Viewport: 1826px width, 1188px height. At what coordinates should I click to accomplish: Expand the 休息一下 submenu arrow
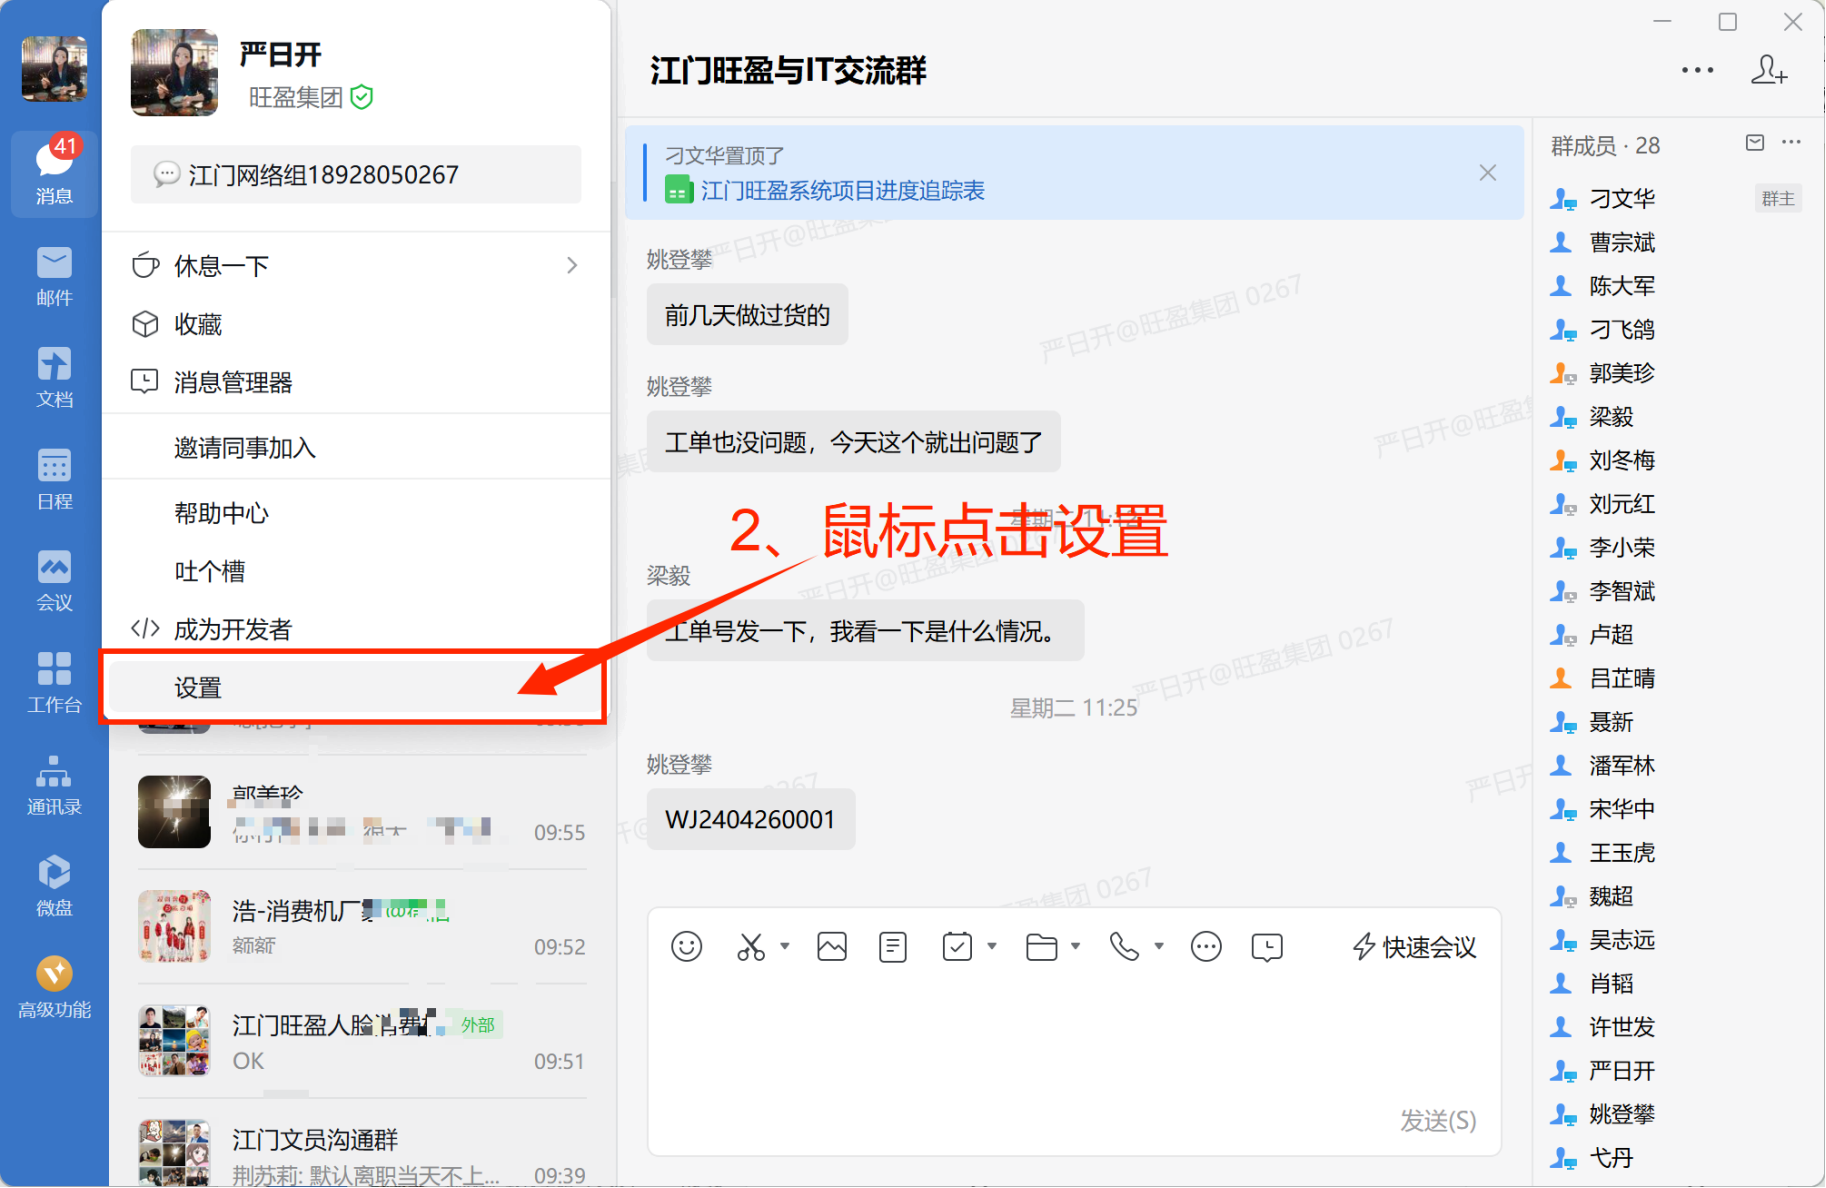pyautogui.click(x=572, y=266)
